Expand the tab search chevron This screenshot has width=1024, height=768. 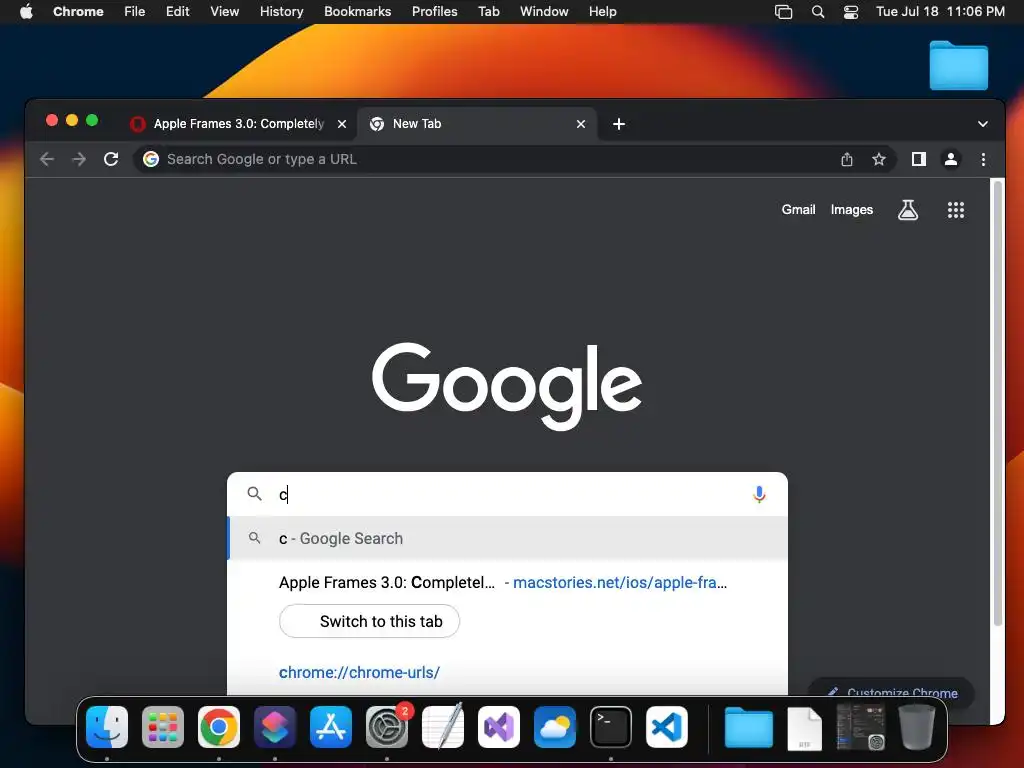coord(982,124)
